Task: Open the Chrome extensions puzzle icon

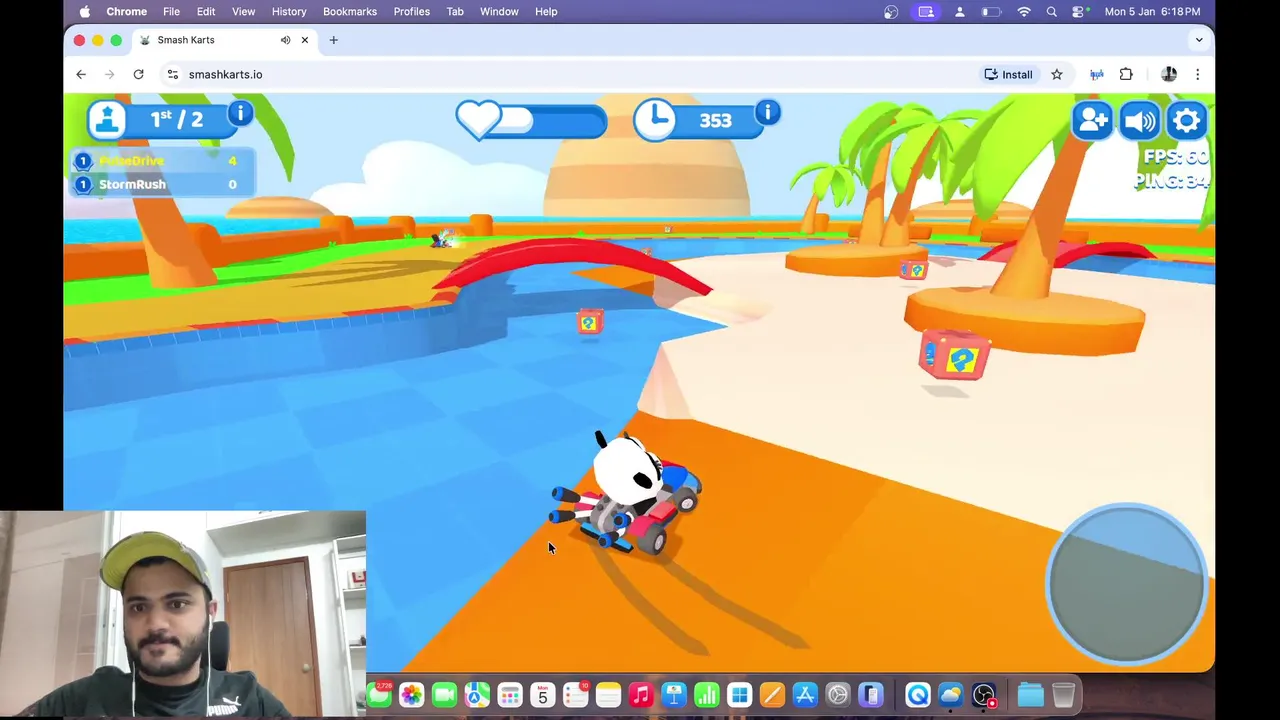Action: [x=1126, y=74]
